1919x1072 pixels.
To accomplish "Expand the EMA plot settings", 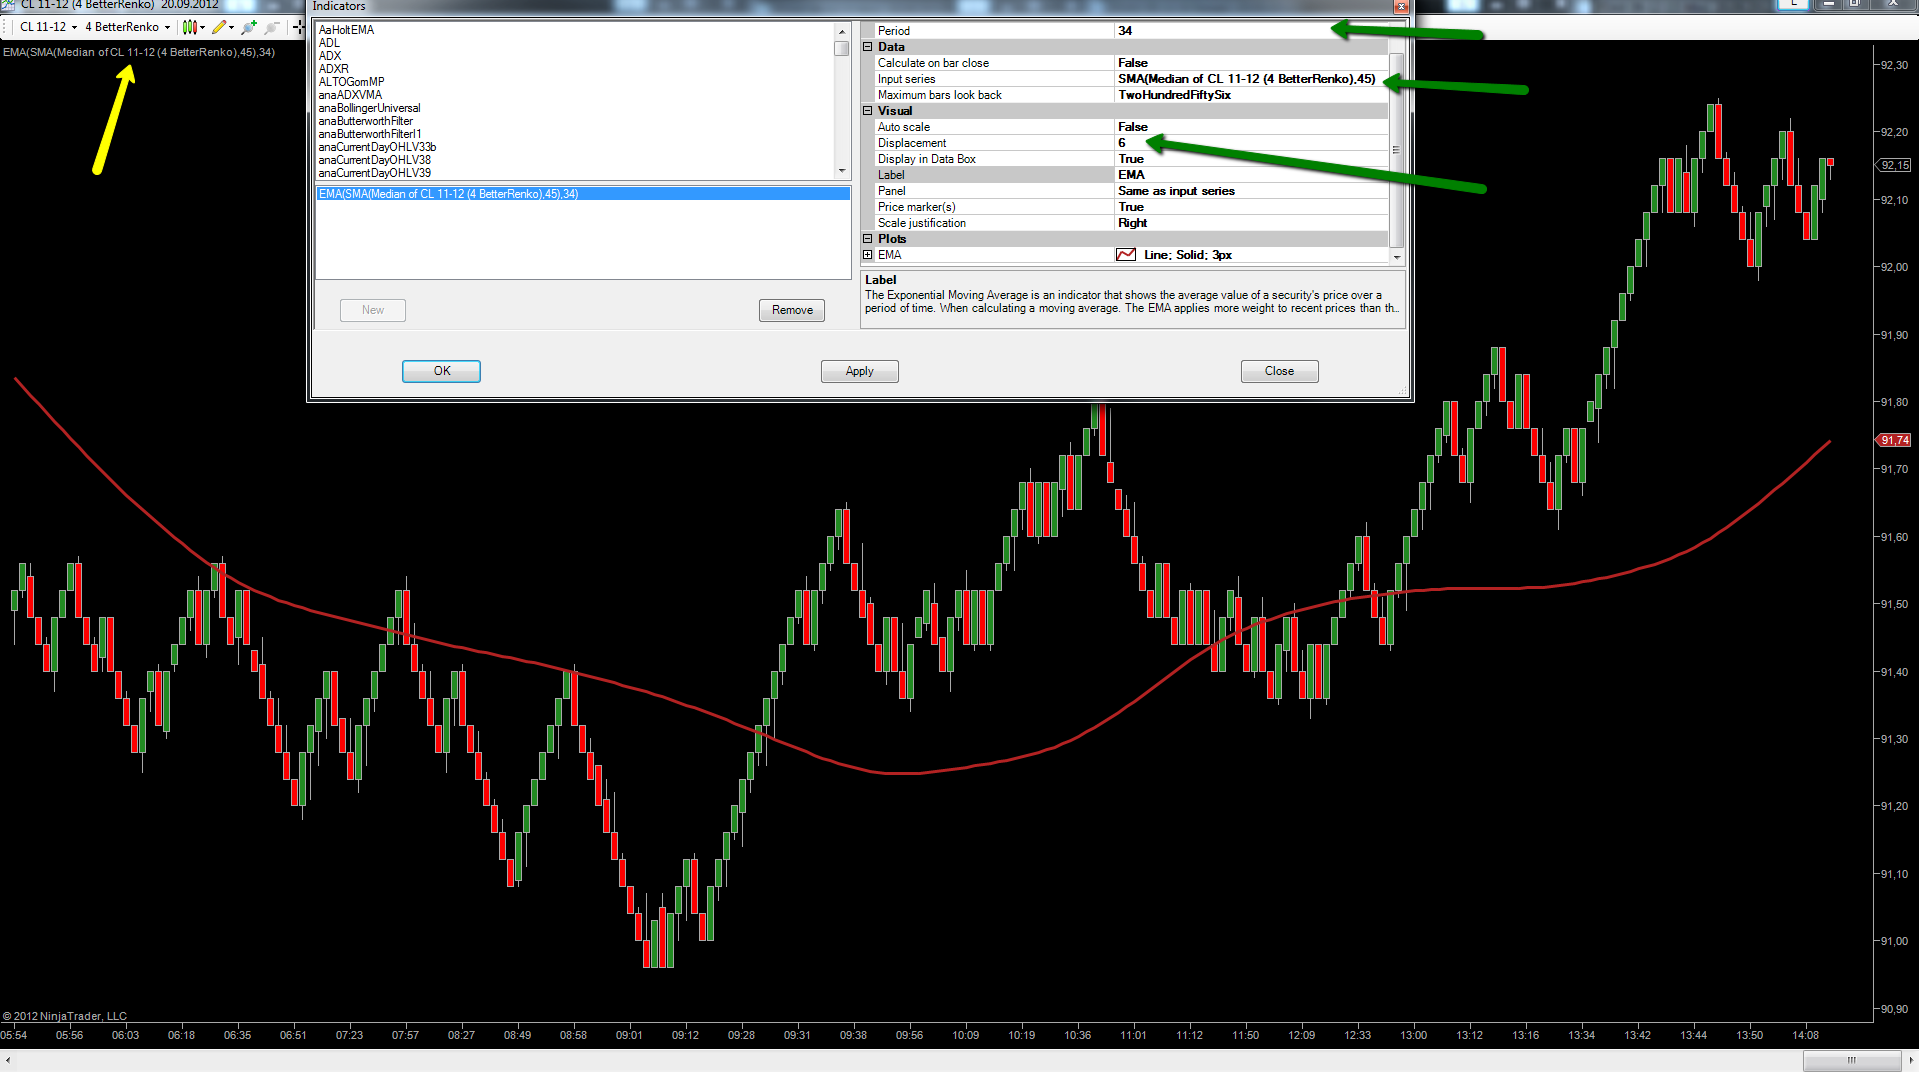I will point(868,255).
